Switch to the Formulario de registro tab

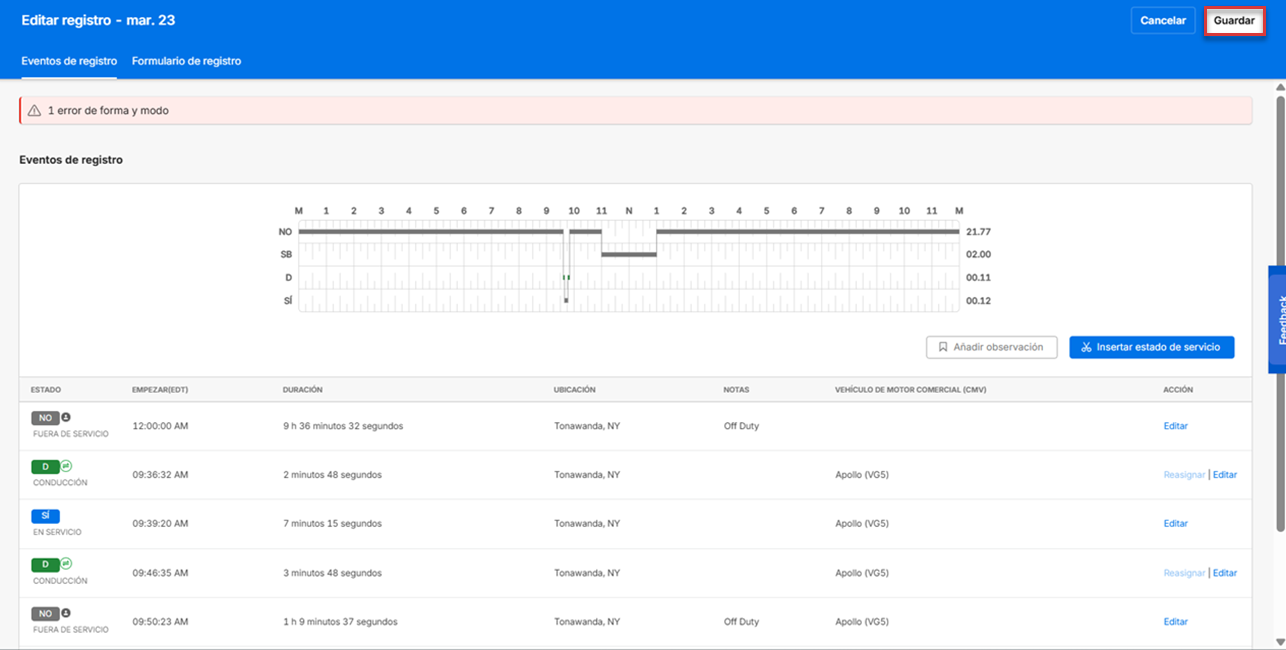[x=188, y=60]
